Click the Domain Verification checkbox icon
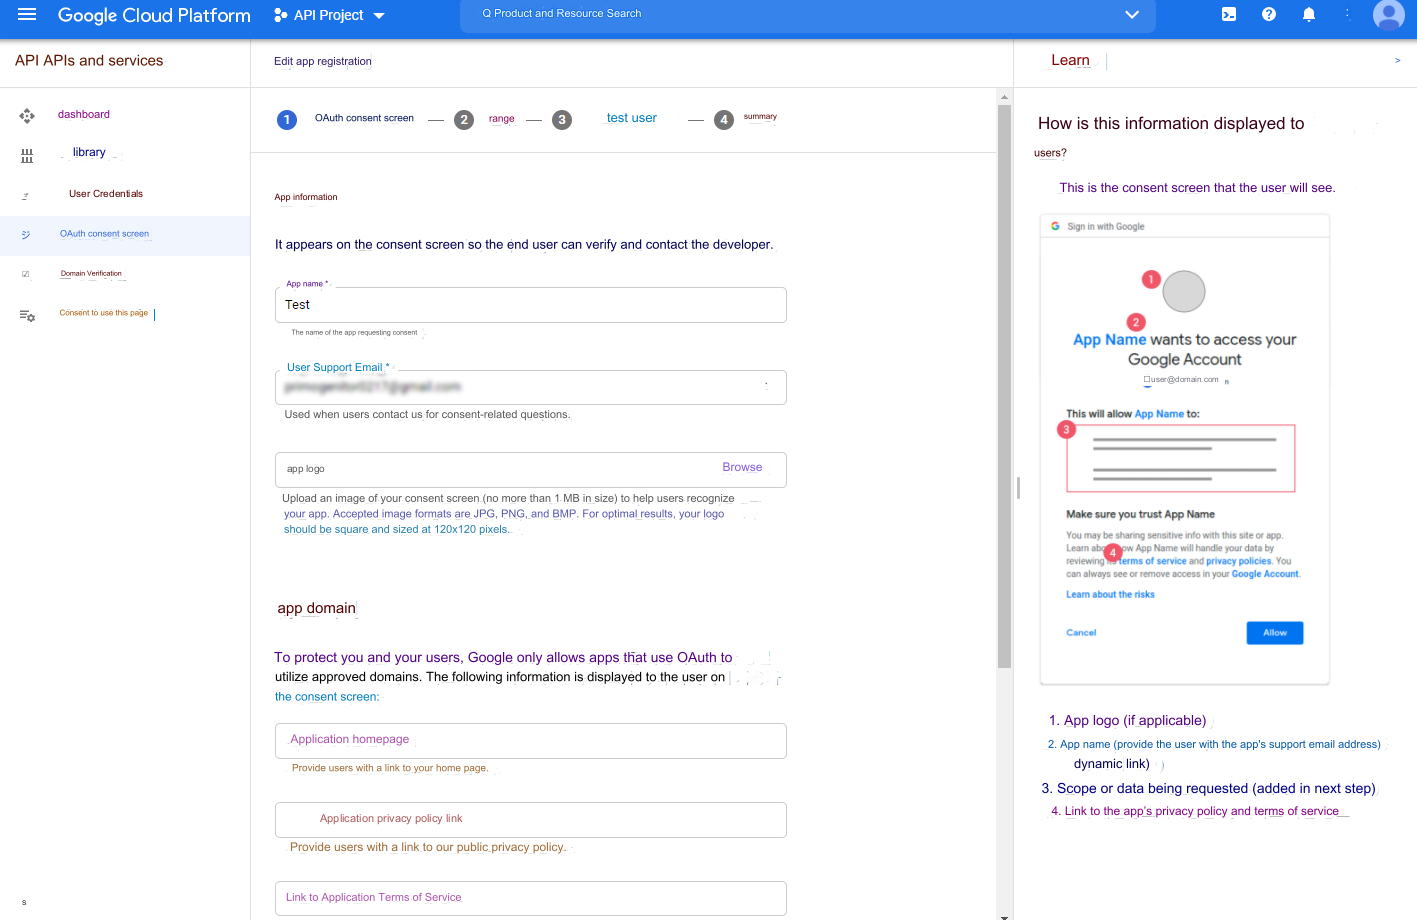 tap(25, 274)
